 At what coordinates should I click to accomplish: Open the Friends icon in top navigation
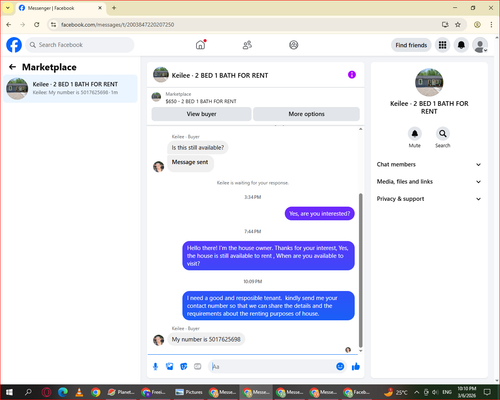pos(247,45)
